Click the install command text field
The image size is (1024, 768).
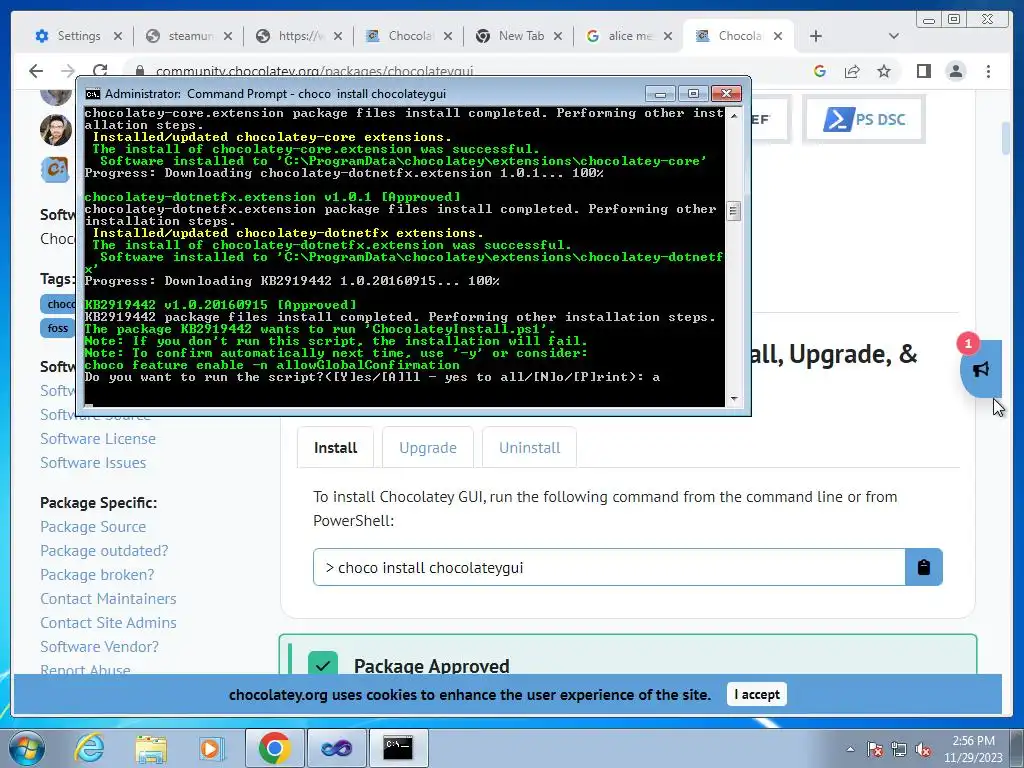point(609,567)
